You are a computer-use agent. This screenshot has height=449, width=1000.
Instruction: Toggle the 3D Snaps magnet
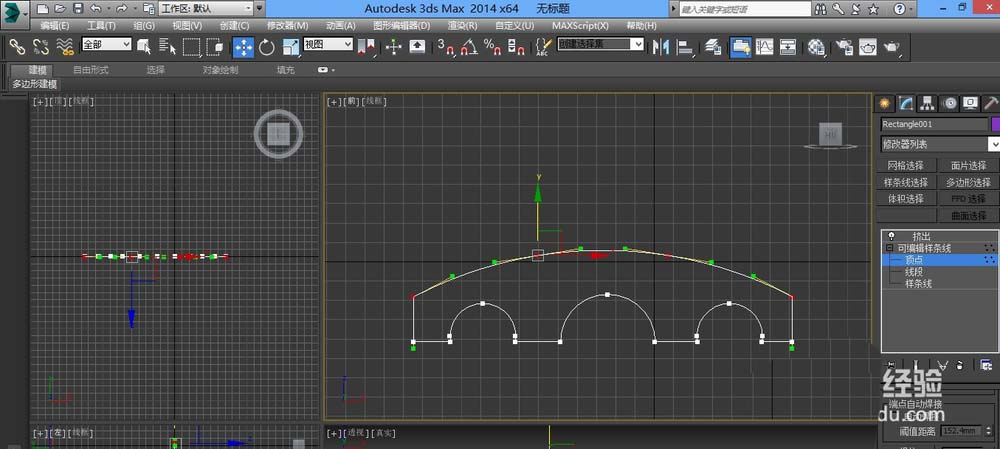[x=445, y=47]
